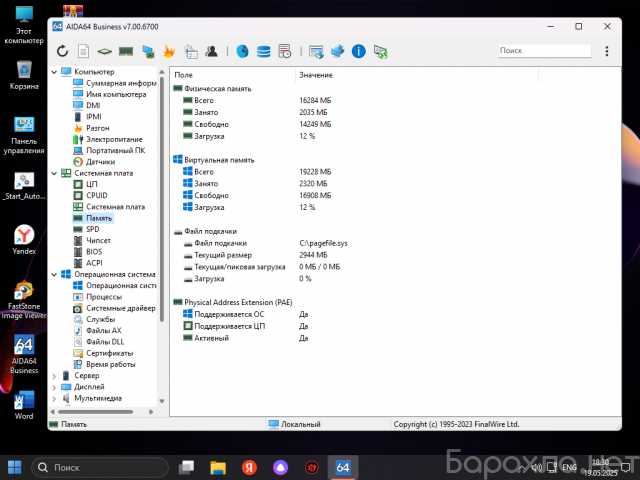Click the memory module toolbar icon
This screenshot has height=480, width=640.
(126, 51)
